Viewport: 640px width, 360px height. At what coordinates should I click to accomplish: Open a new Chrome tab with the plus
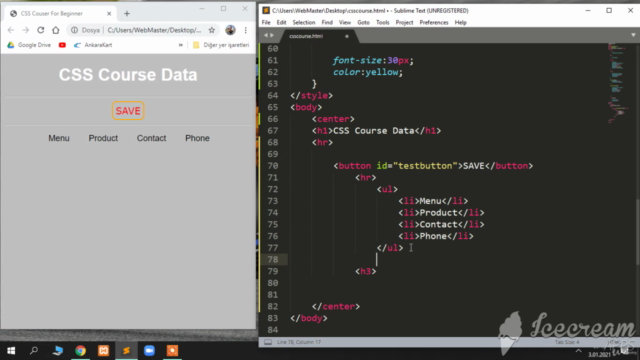tap(127, 13)
